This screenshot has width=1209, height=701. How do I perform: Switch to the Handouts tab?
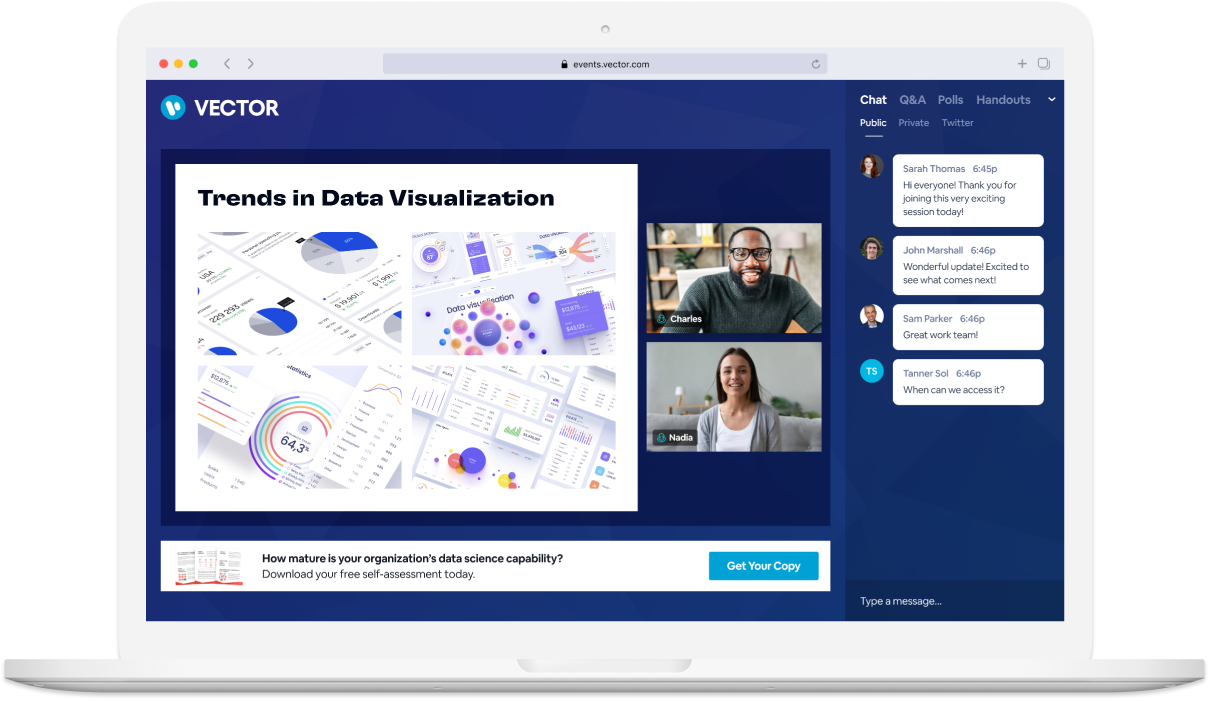pyautogui.click(x=1003, y=100)
